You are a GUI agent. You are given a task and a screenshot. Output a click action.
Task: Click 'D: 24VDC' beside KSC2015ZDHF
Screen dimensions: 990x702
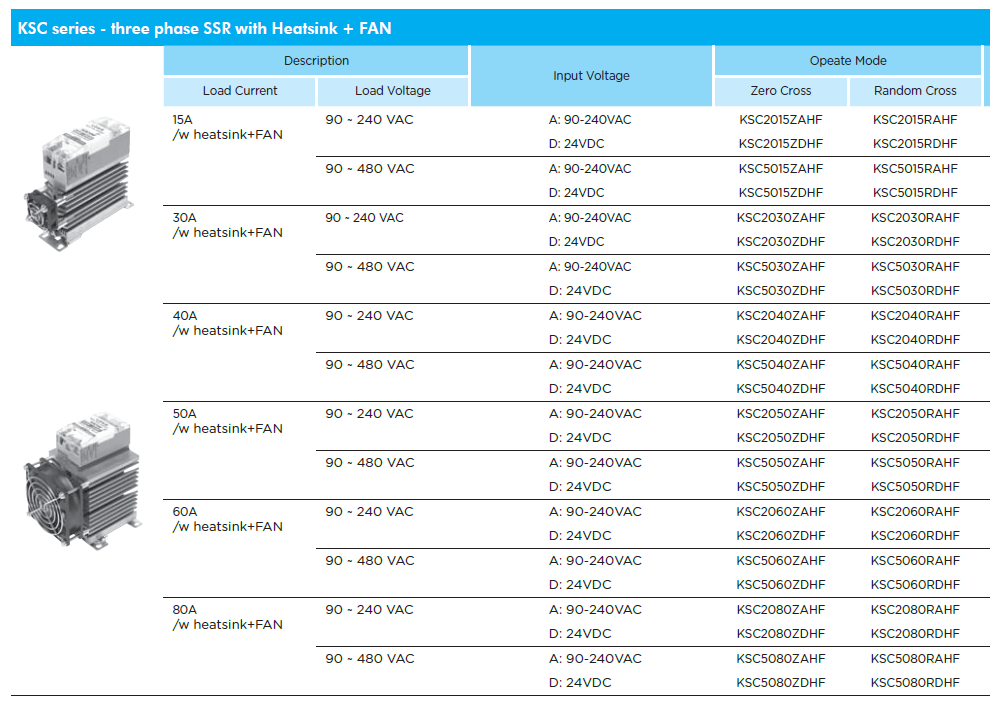pyautogui.click(x=576, y=143)
